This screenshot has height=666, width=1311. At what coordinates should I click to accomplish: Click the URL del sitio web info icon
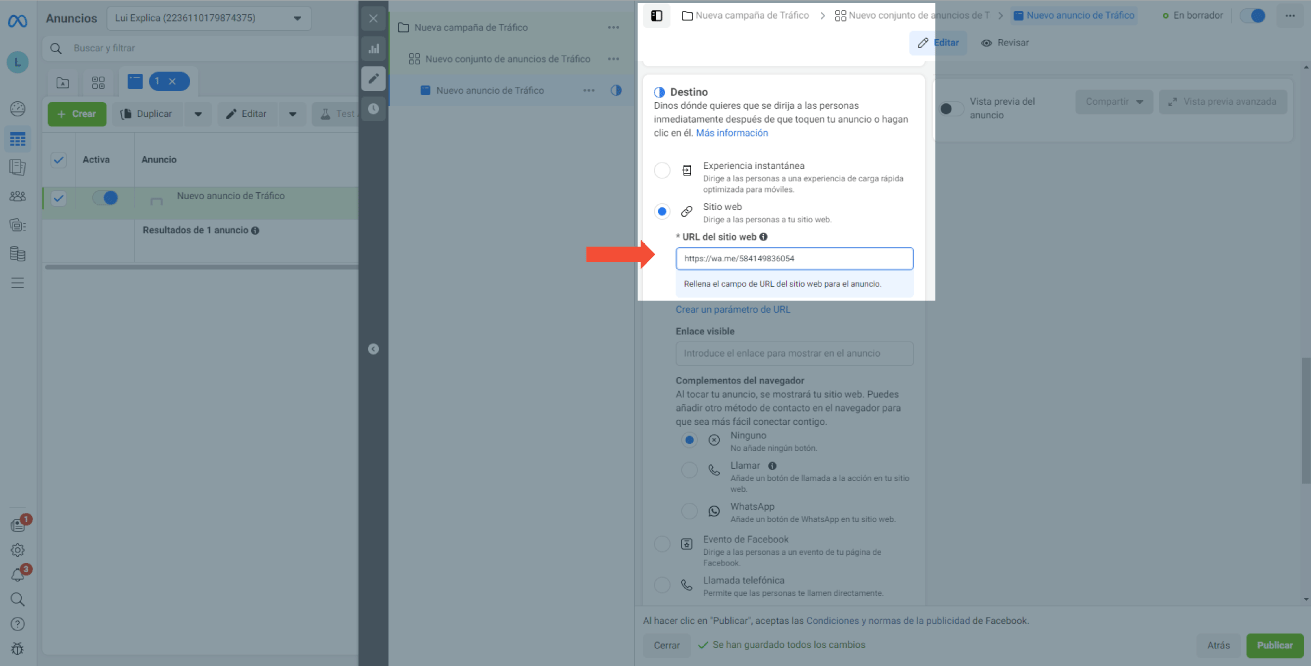click(763, 237)
